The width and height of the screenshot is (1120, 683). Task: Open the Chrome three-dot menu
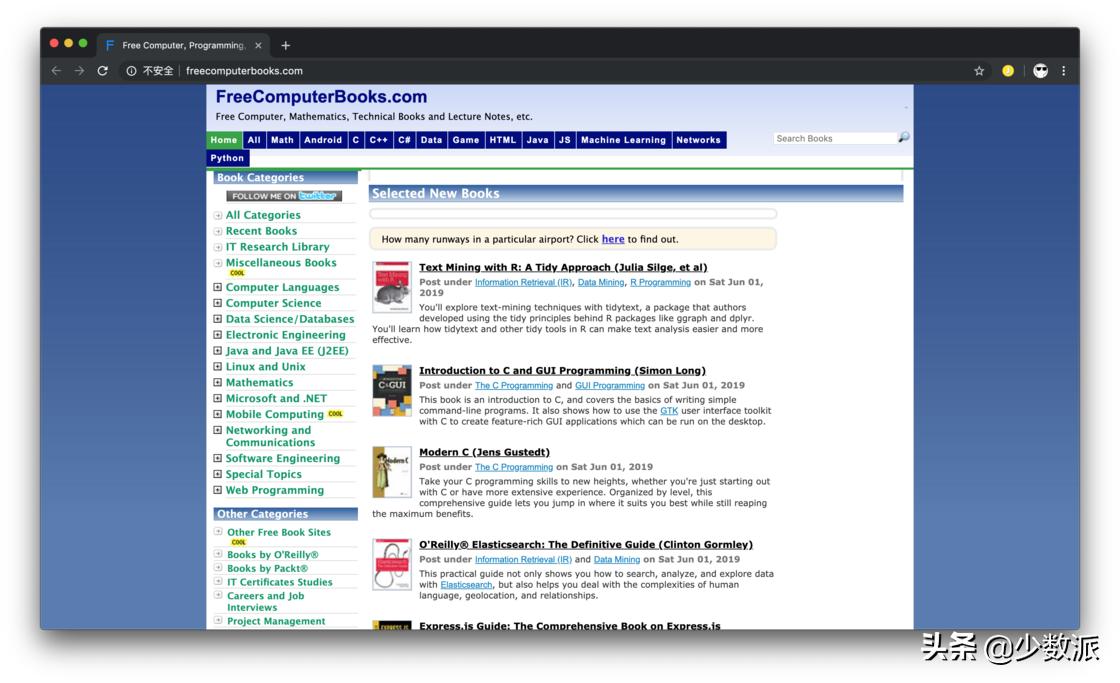click(x=1063, y=71)
